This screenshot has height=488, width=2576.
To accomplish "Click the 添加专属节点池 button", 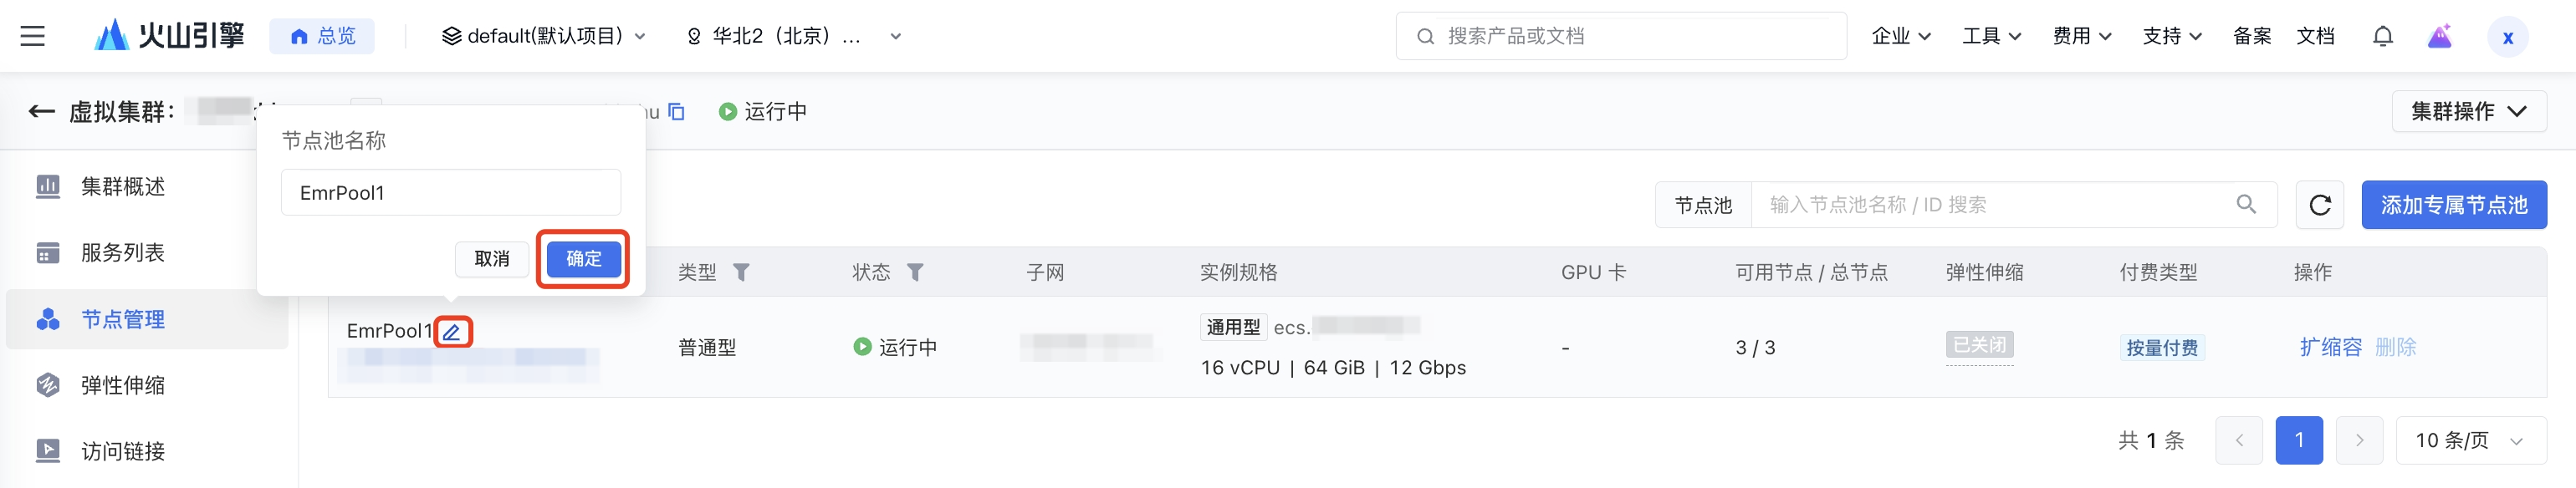I will coord(2454,205).
